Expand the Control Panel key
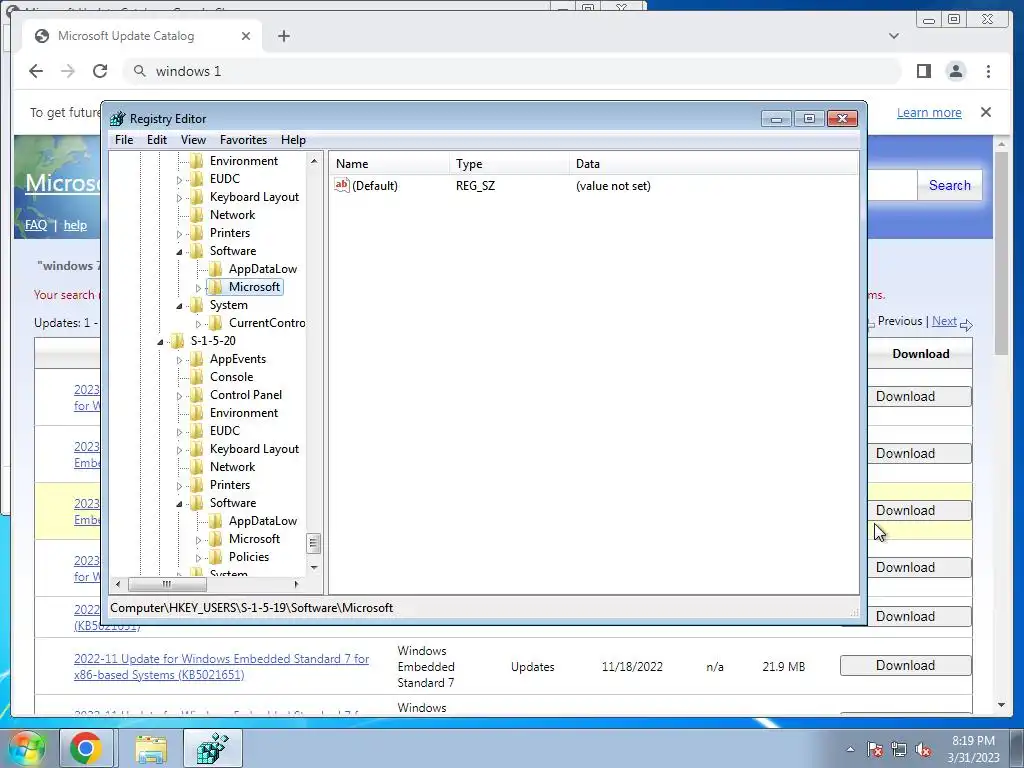This screenshot has width=1024, height=768. coord(180,396)
